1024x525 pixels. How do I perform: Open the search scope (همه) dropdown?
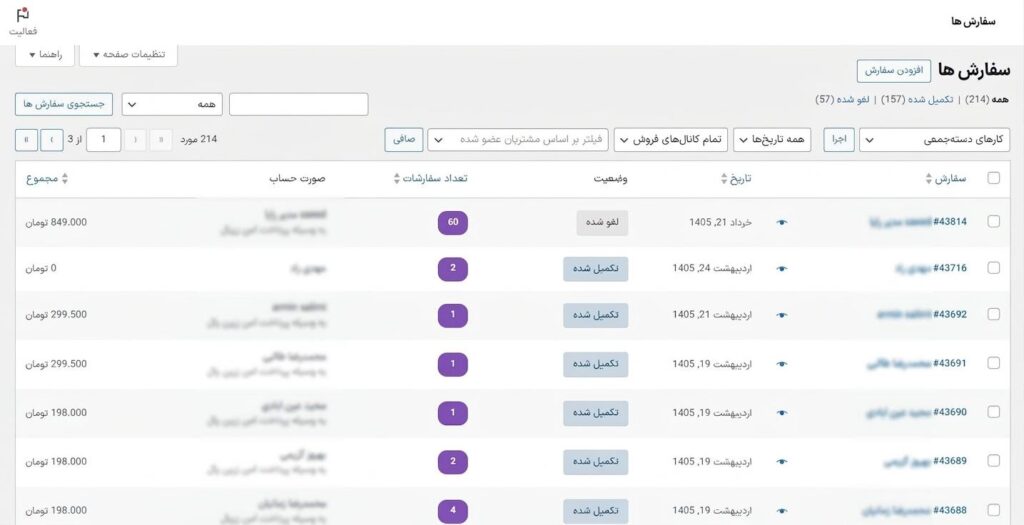pos(172,104)
